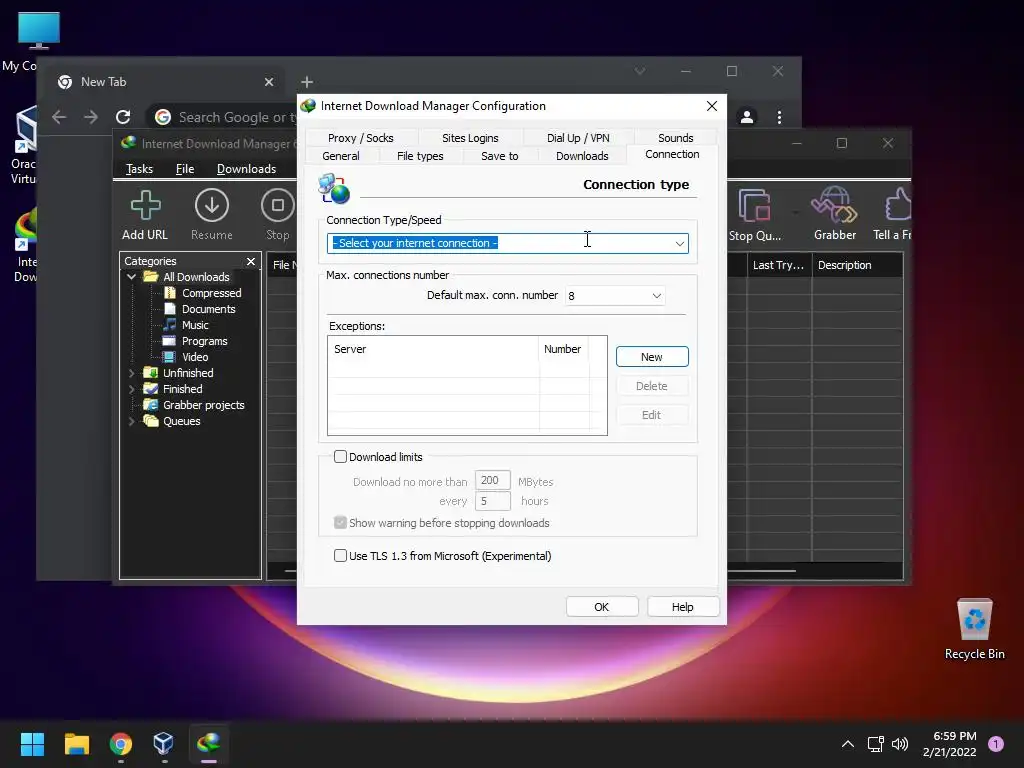Click the Number column header in Exceptions
Viewport: 1024px width, 768px height.
pyautogui.click(x=563, y=349)
